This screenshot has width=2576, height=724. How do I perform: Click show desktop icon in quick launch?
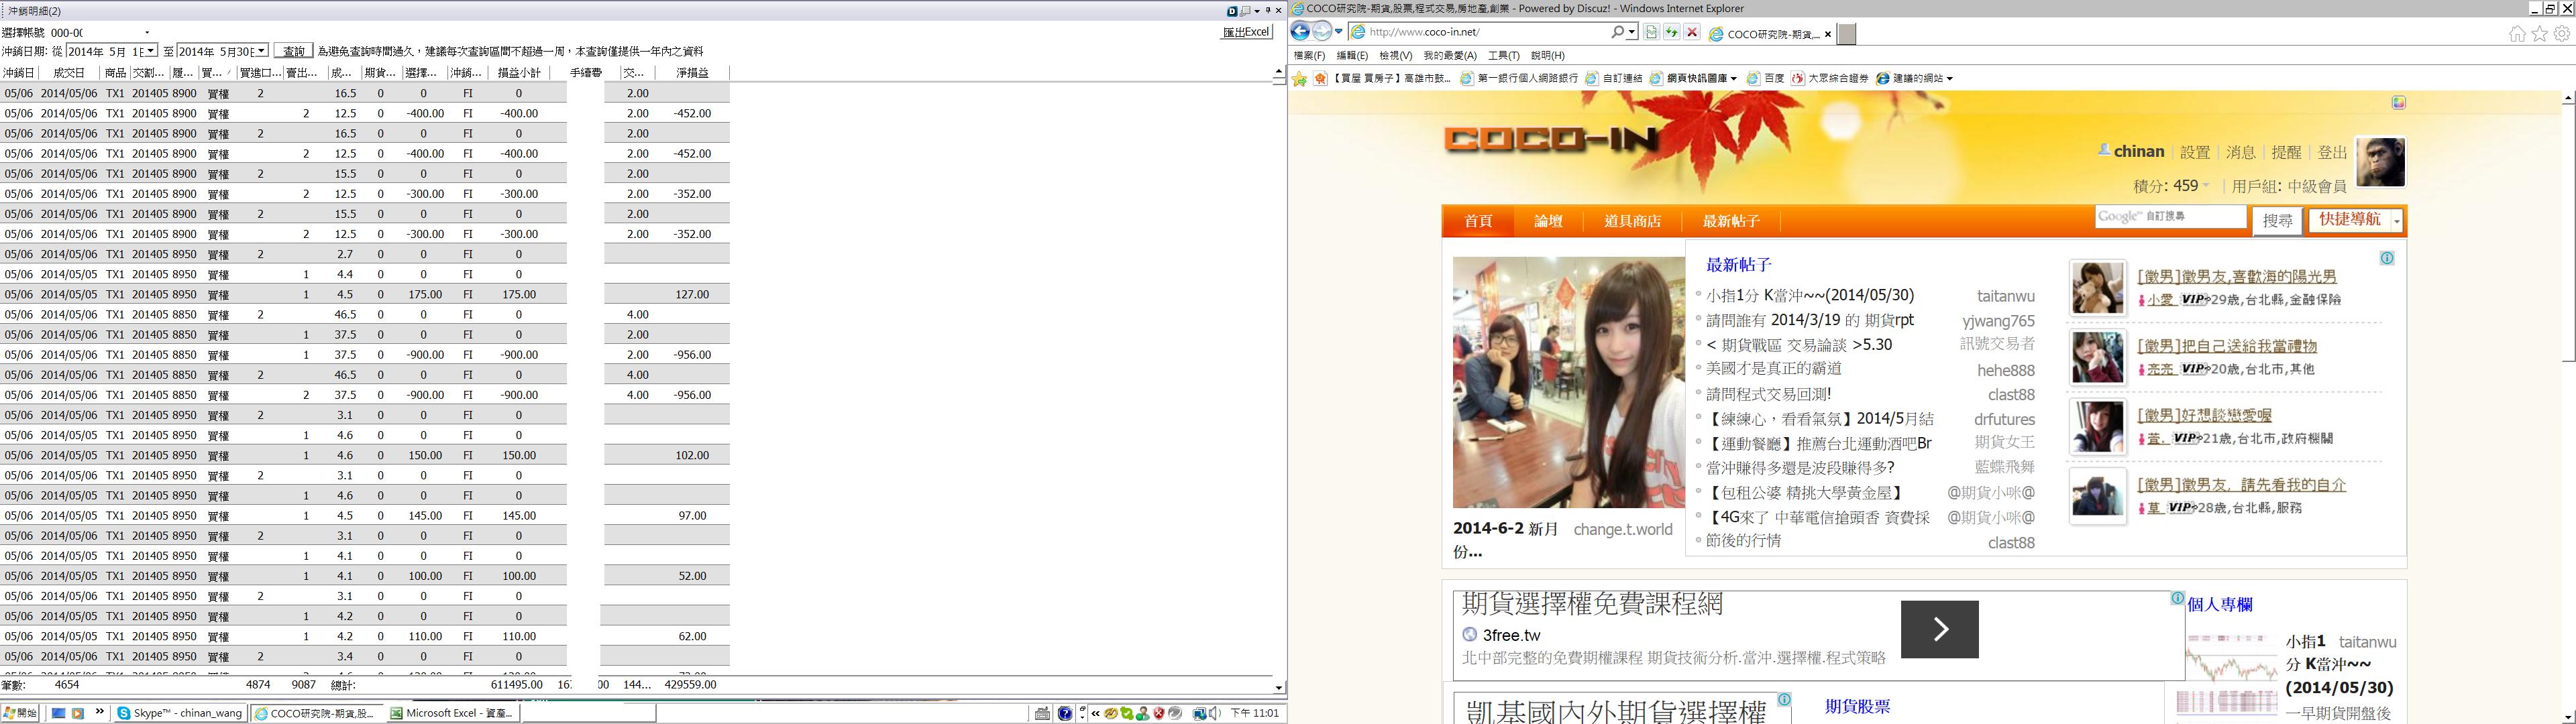(59, 713)
